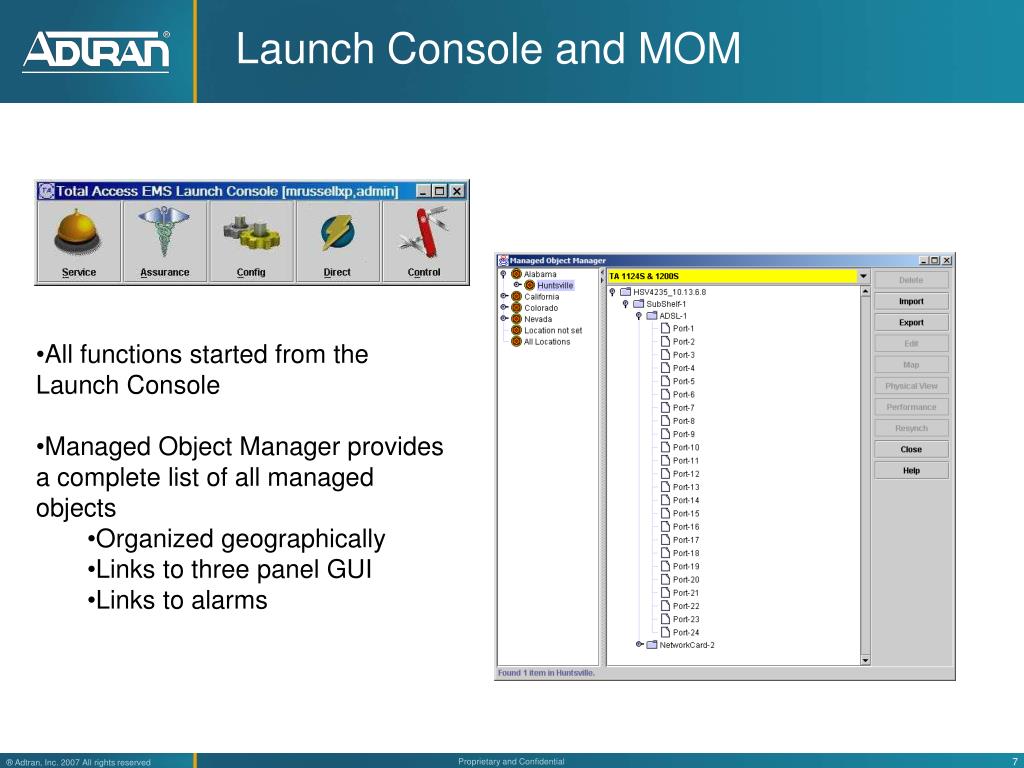Collapse the HSV4235_10.13.6.8 node
Viewport: 1024px width, 768px height.
click(612, 292)
